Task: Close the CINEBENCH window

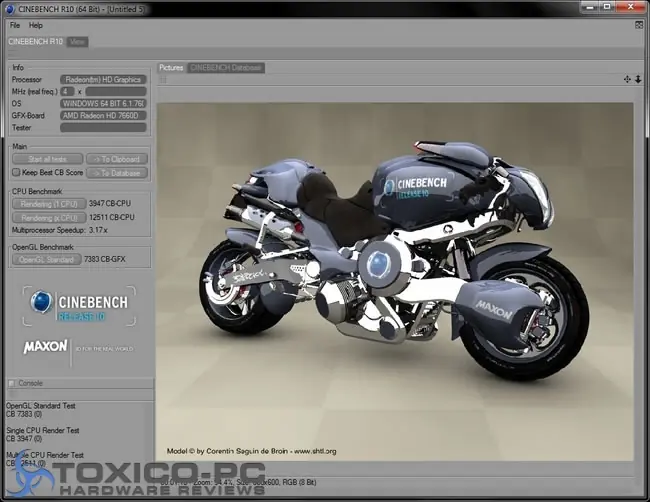Action: tap(631, 7)
